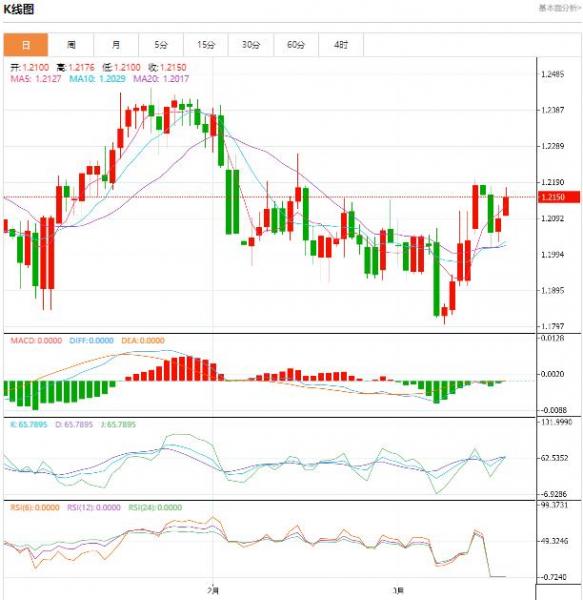Click the MA10 legend value
The width and height of the screenshot is (583, 600).
tap(97, 79)
